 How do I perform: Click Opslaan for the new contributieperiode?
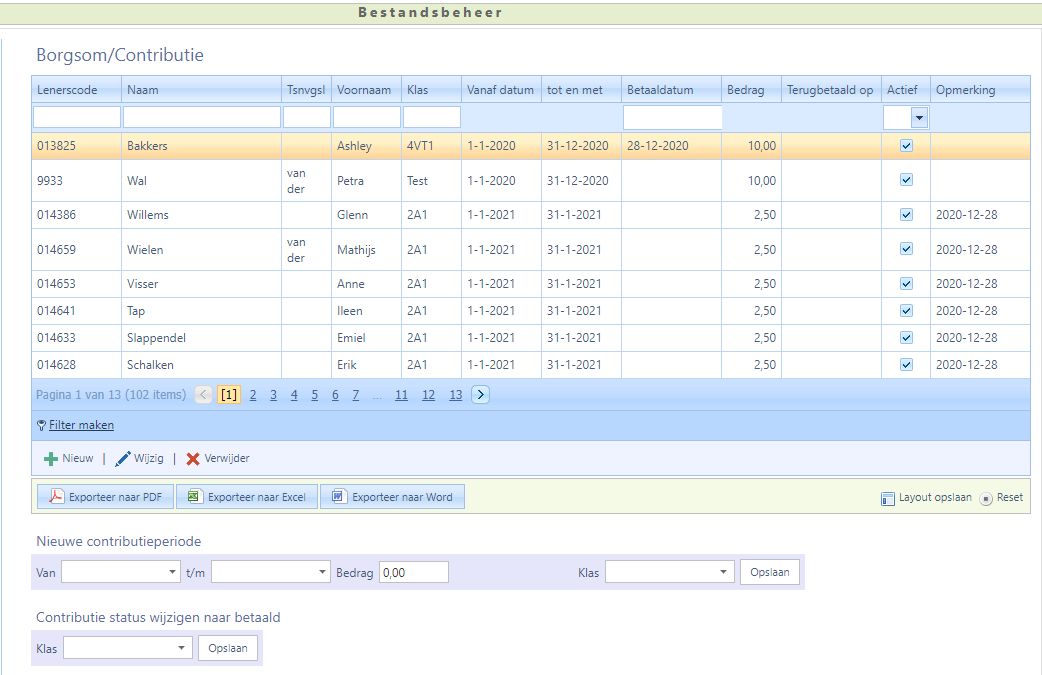(769, 573)
